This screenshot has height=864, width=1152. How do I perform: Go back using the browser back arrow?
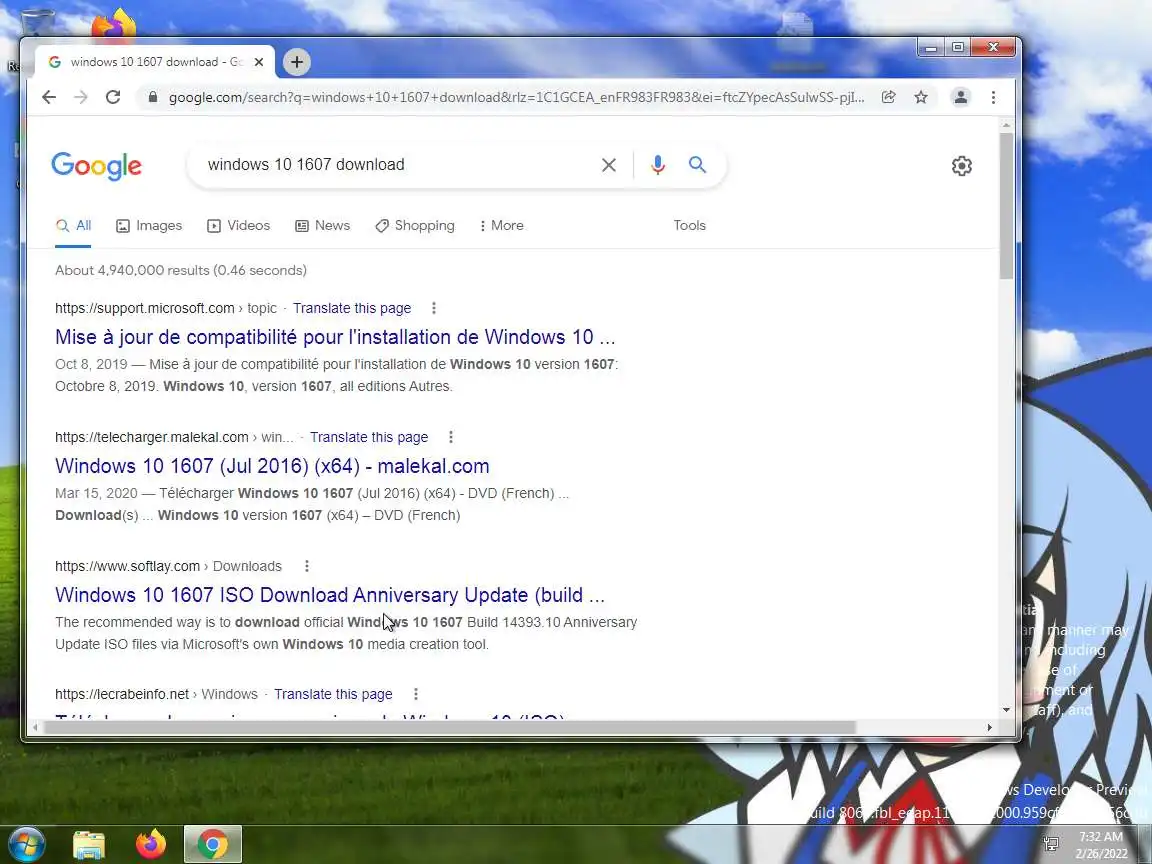coord(48,97)
